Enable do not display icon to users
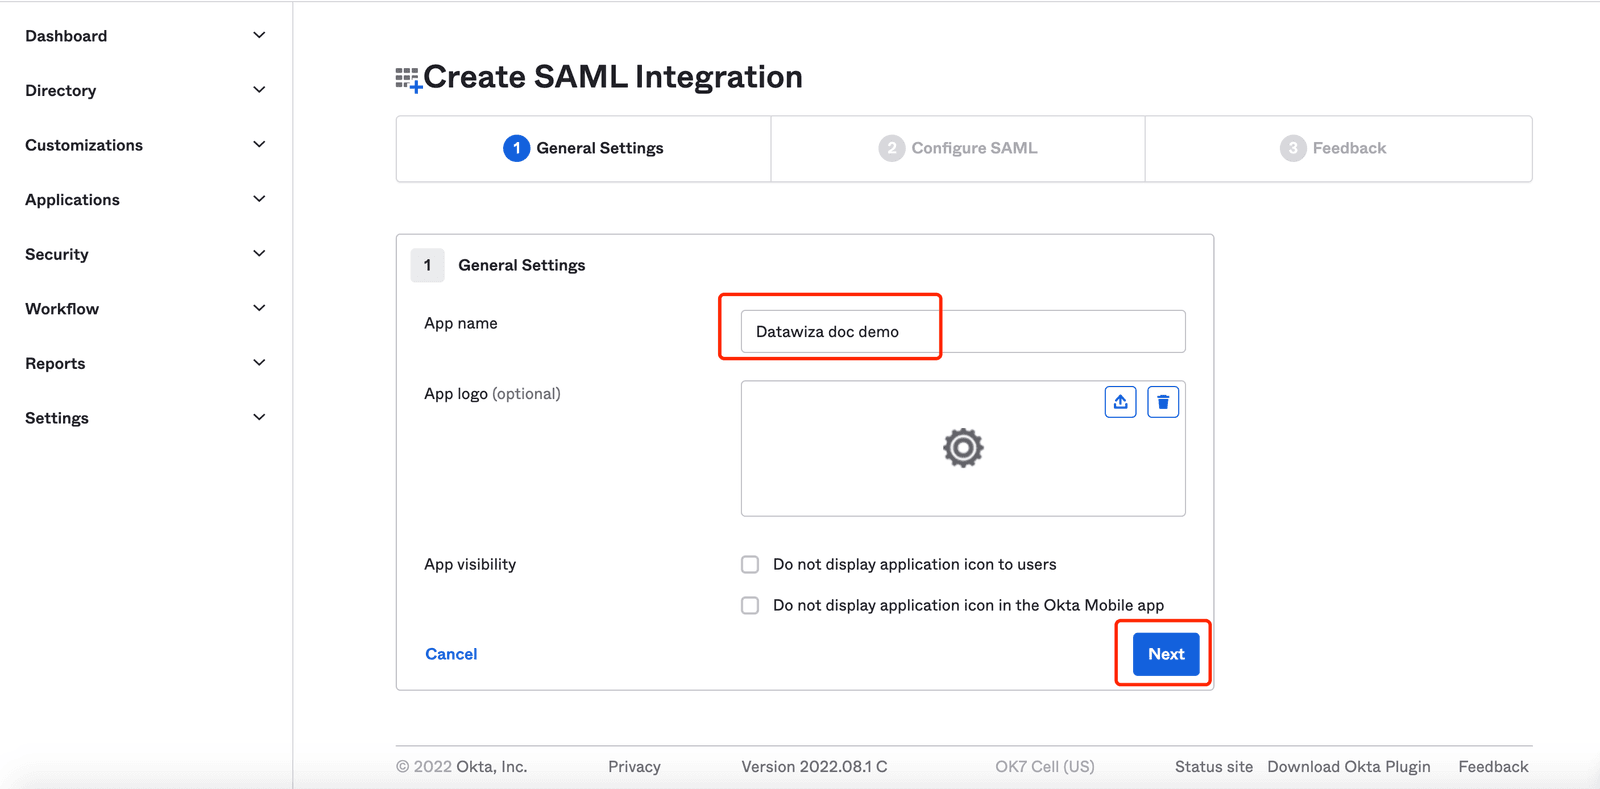Viewport: 1600px width, 789px height. (x=750, y=564)
